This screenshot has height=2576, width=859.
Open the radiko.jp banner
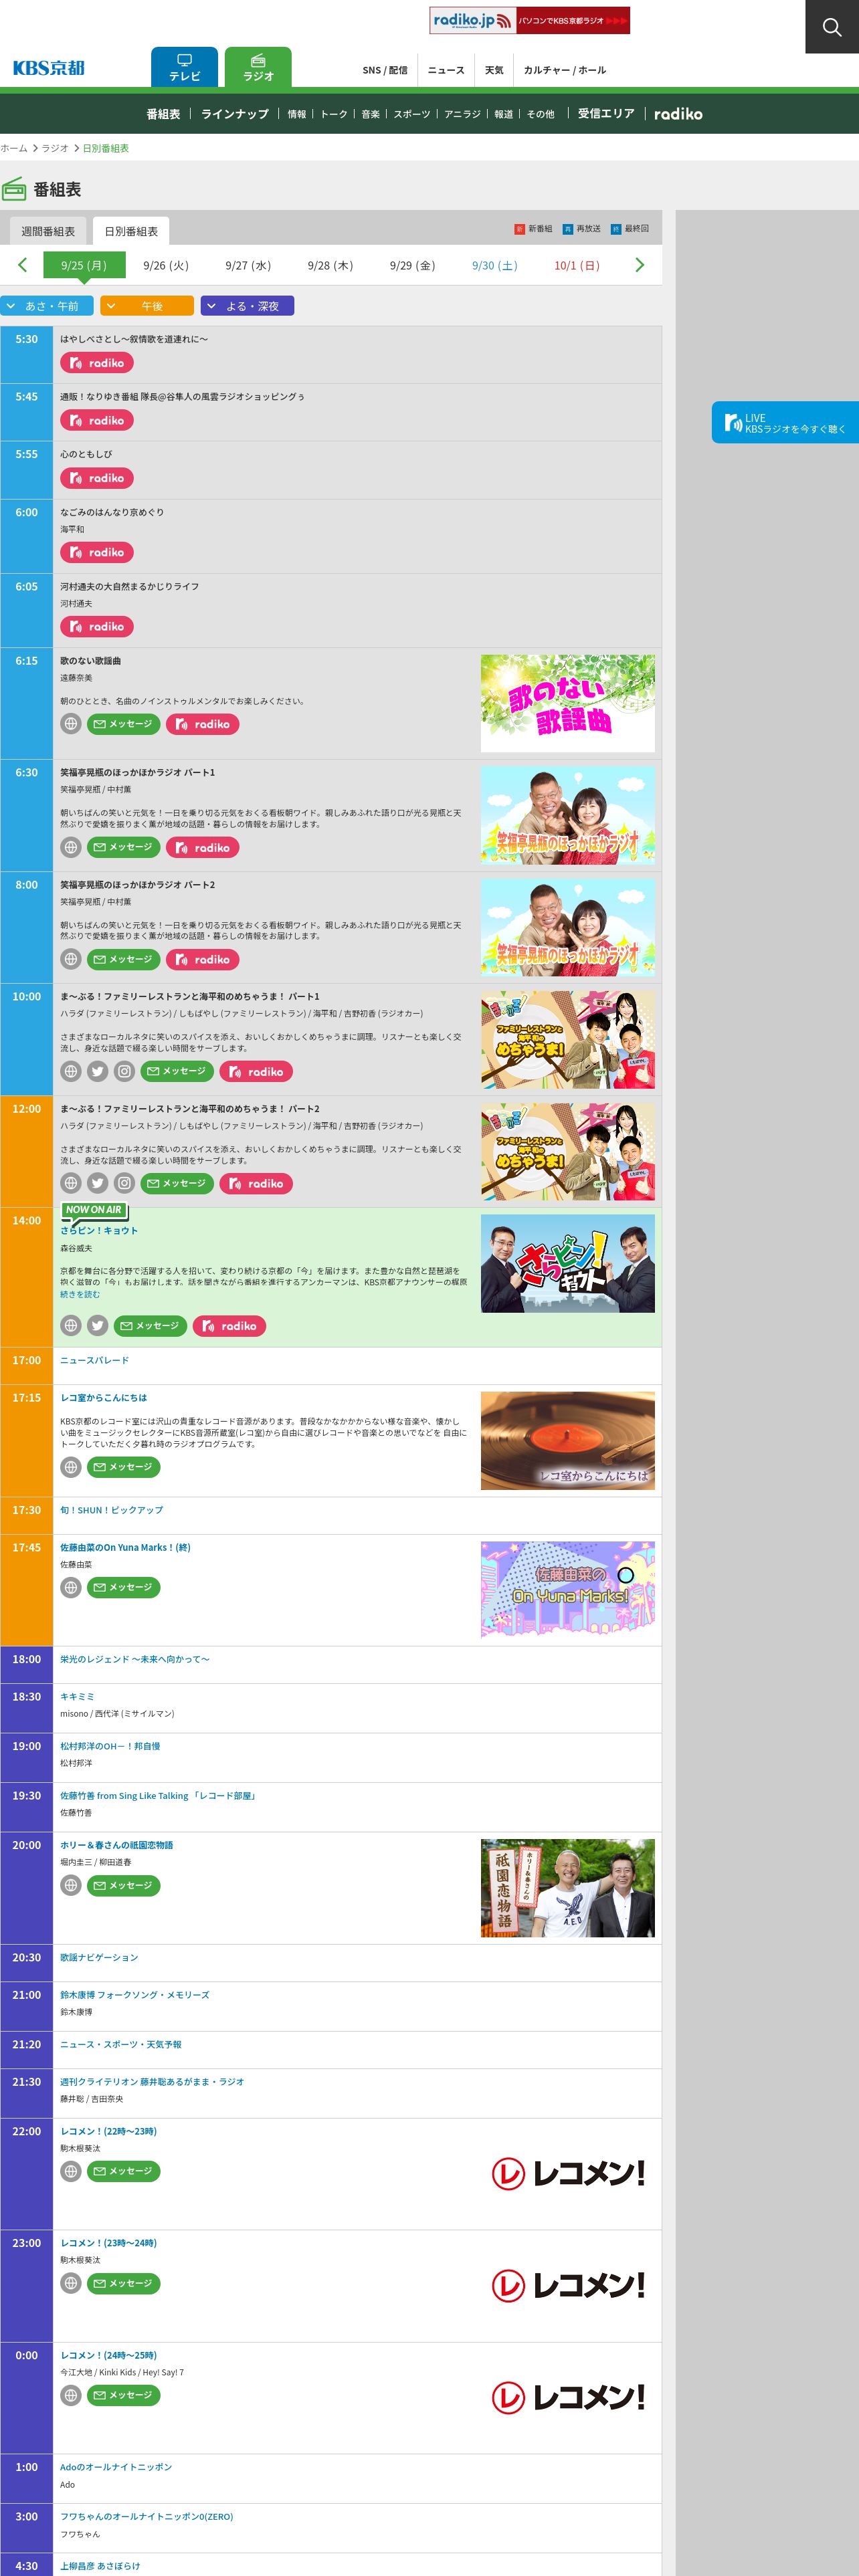(530, 20)
